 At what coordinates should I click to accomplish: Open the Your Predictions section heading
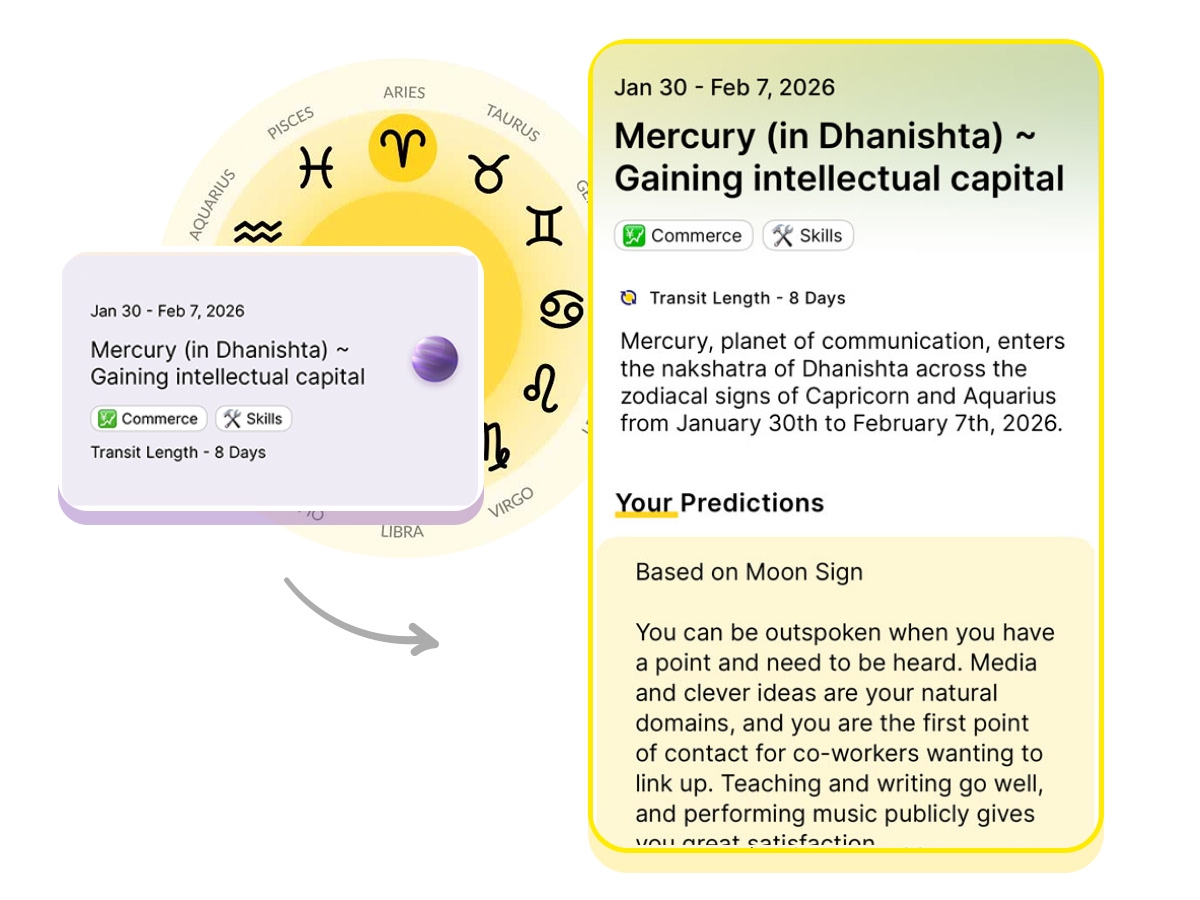pos(719,503)
